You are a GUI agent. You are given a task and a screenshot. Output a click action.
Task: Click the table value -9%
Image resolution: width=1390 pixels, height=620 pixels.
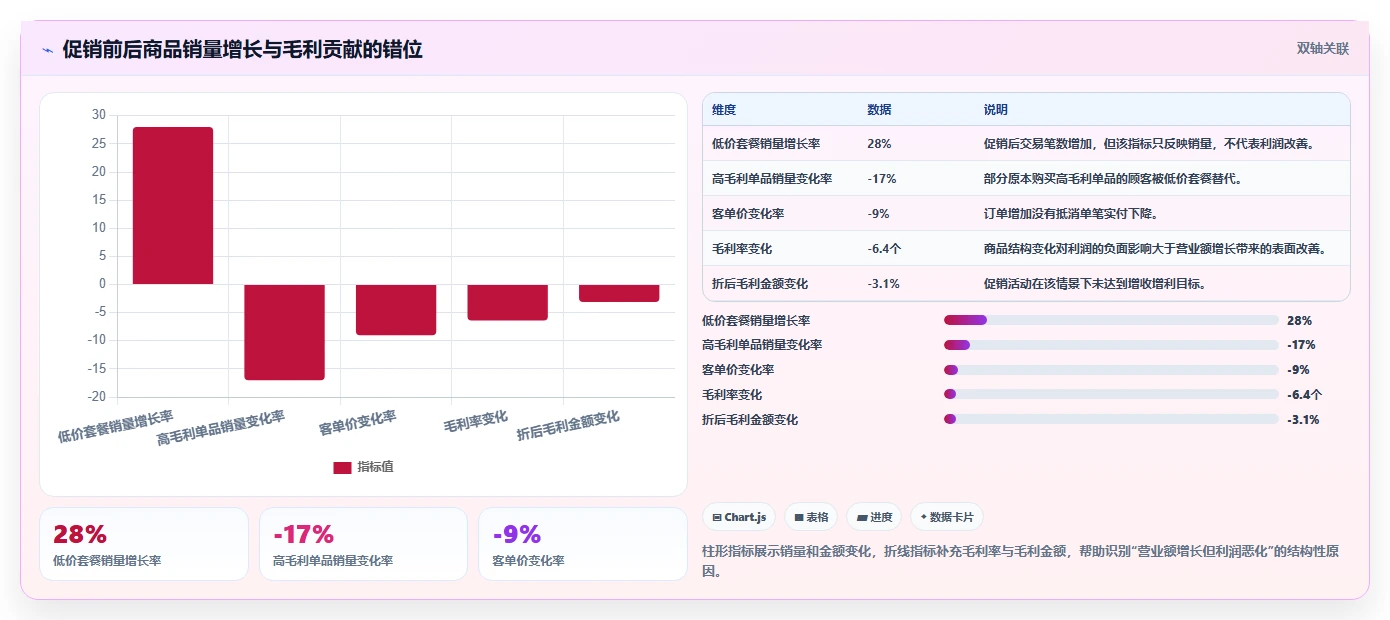[x=879, y=214]
